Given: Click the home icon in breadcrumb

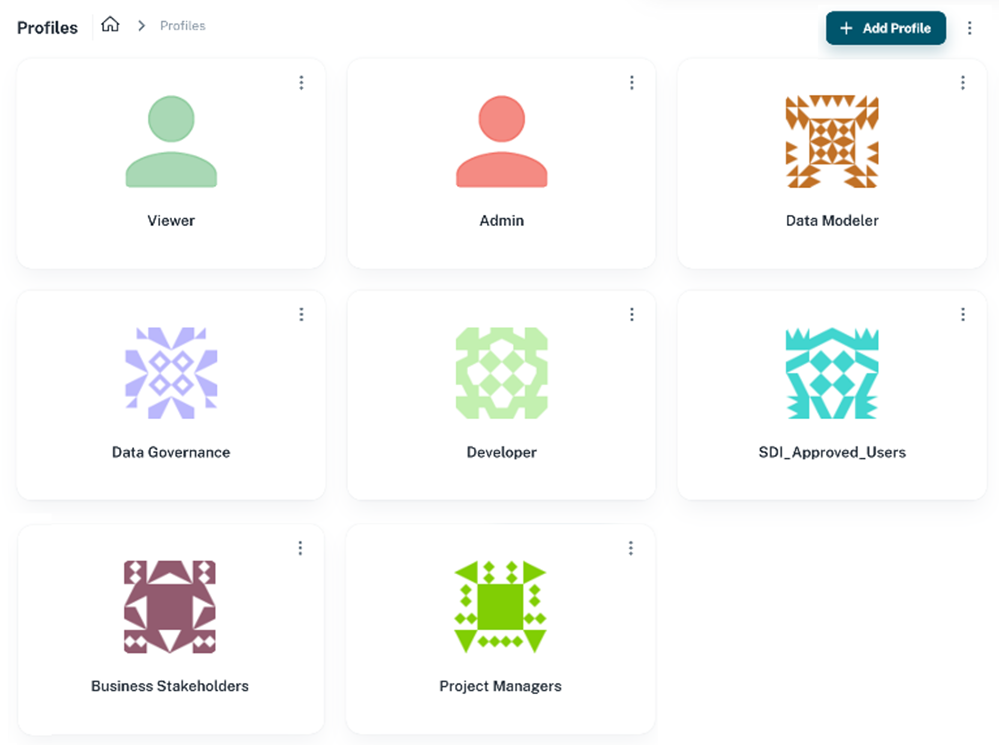Looking at the screenshot, I should coord(110,25).
